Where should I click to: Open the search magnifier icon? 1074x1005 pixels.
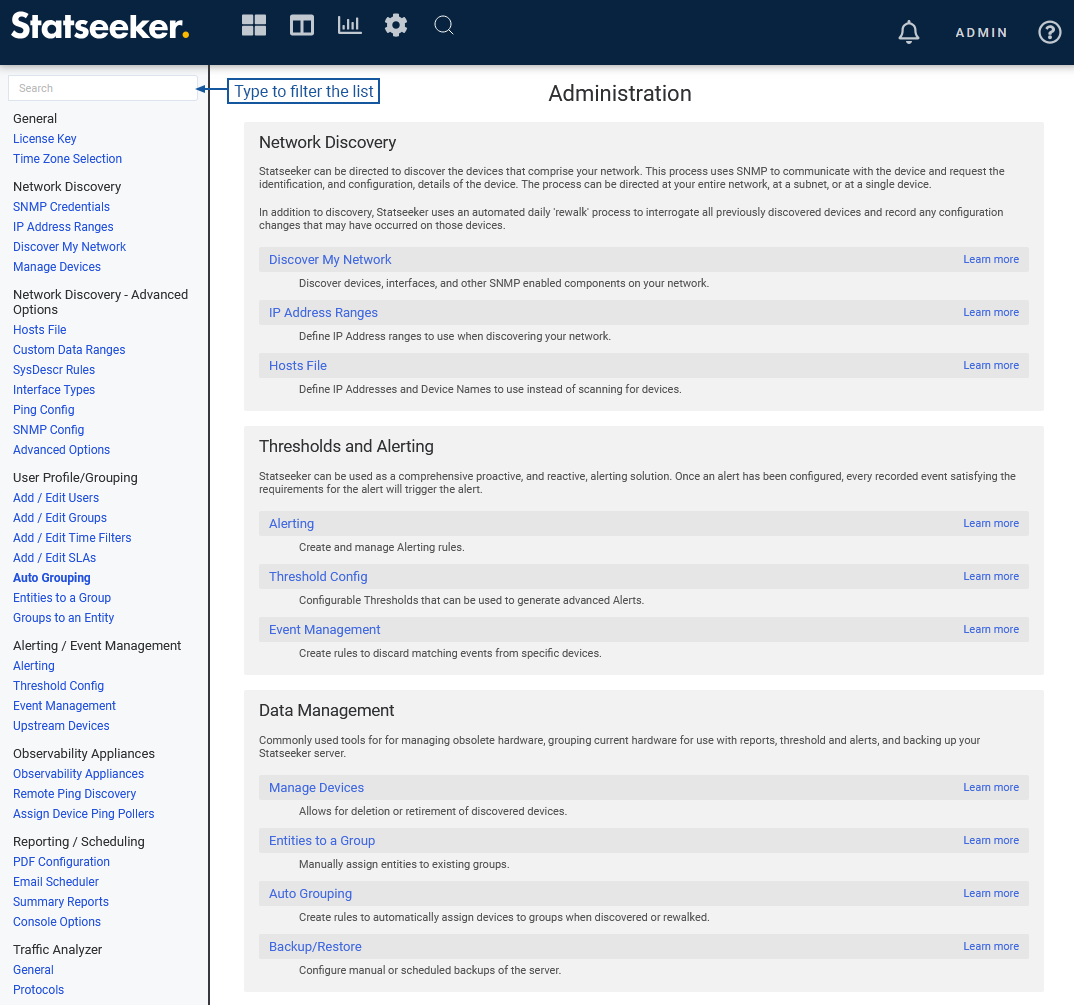[x=444, y=26]
